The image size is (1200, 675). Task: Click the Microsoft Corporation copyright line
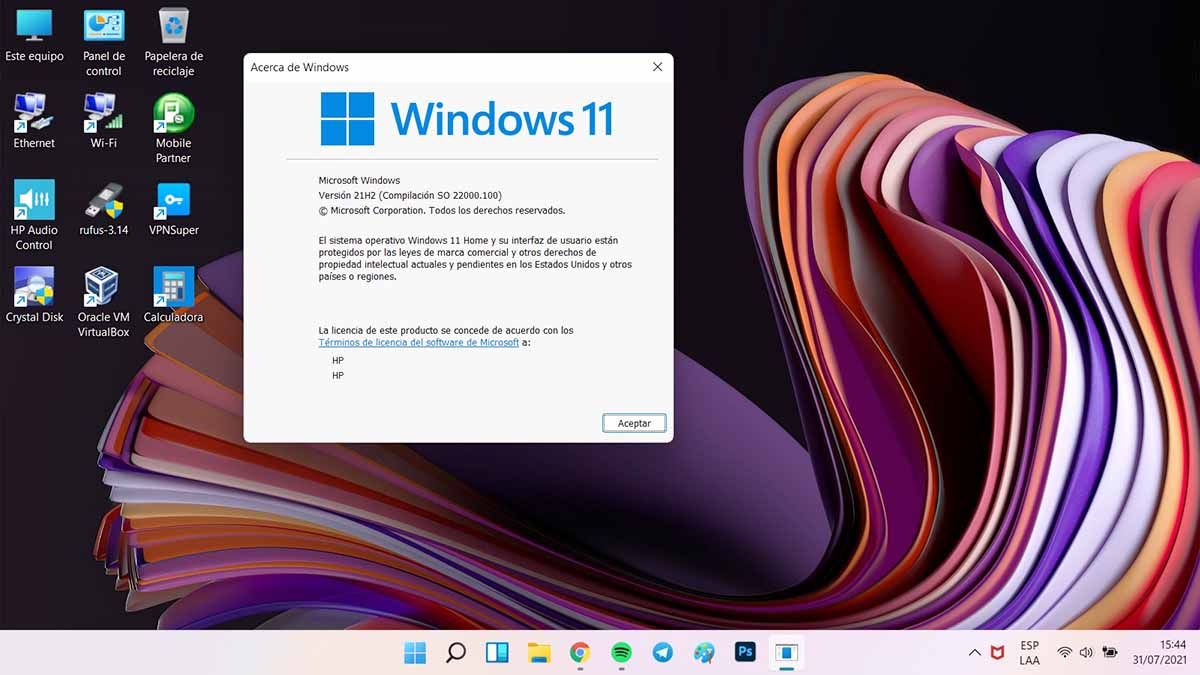coord(442,210)
